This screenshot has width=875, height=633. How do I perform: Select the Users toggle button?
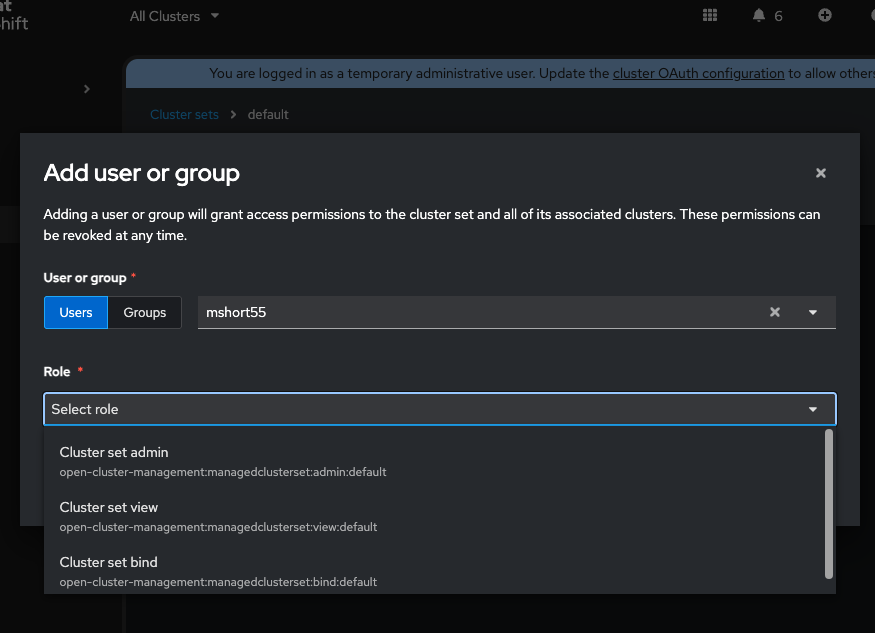pos(76,312)
